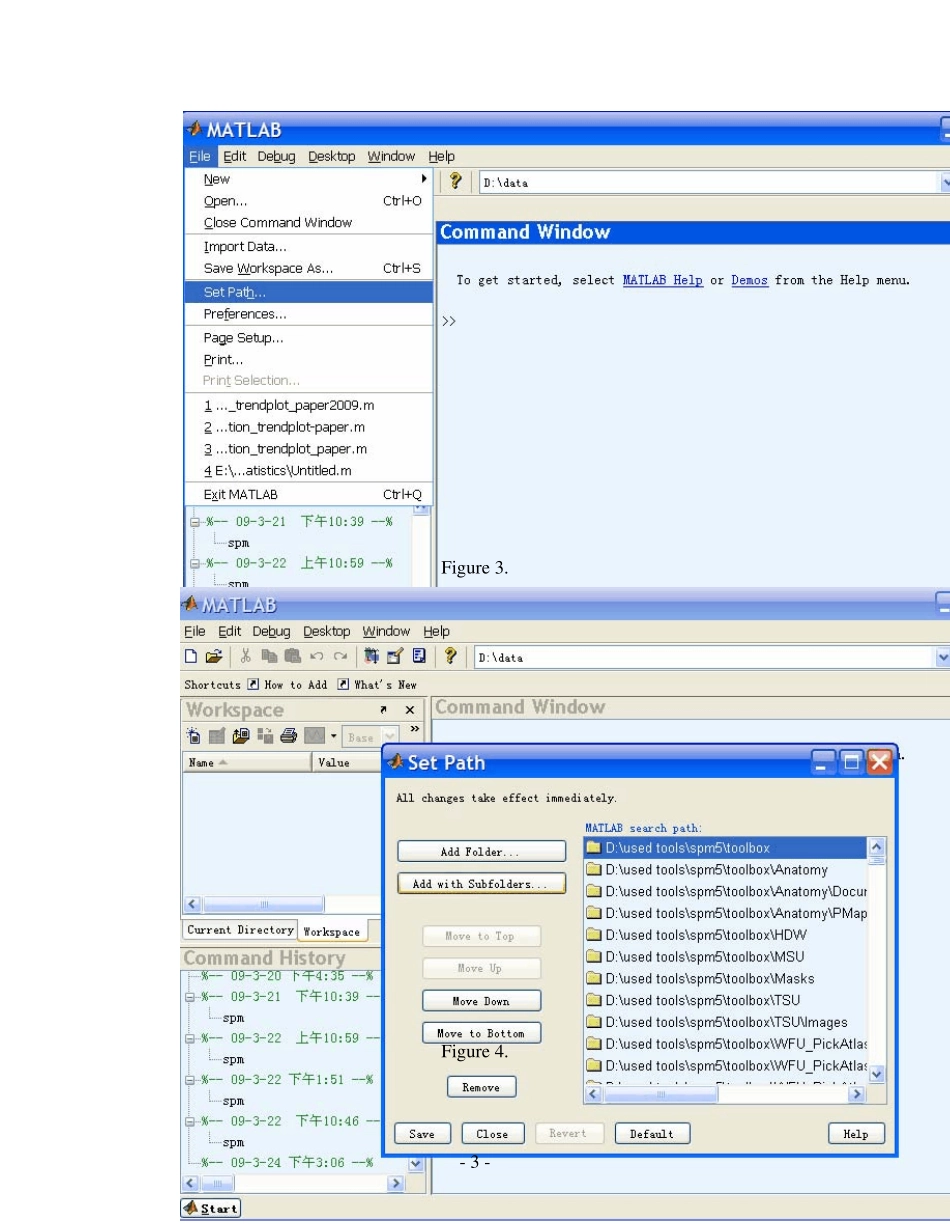Click the MATLAB Help link in Command Window
This screenshot has width=950, height=1230.
tap(662, 281)
